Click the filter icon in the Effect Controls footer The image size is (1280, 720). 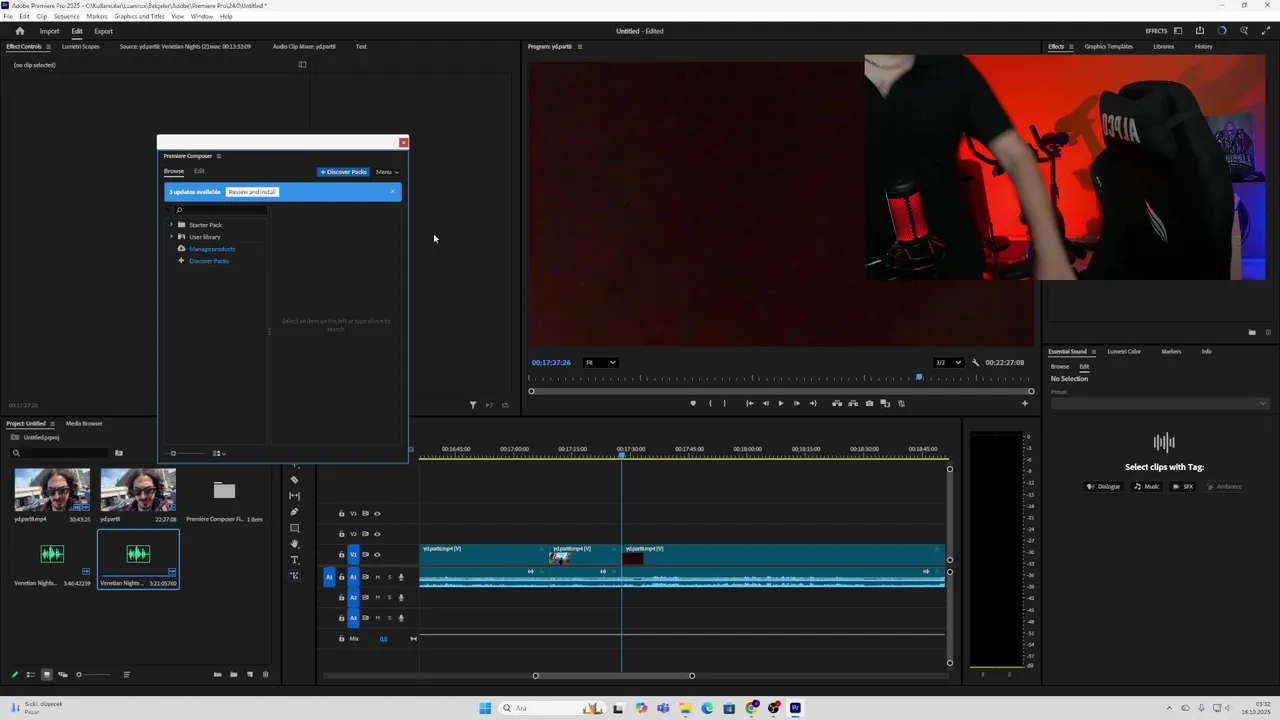[473, 405]
